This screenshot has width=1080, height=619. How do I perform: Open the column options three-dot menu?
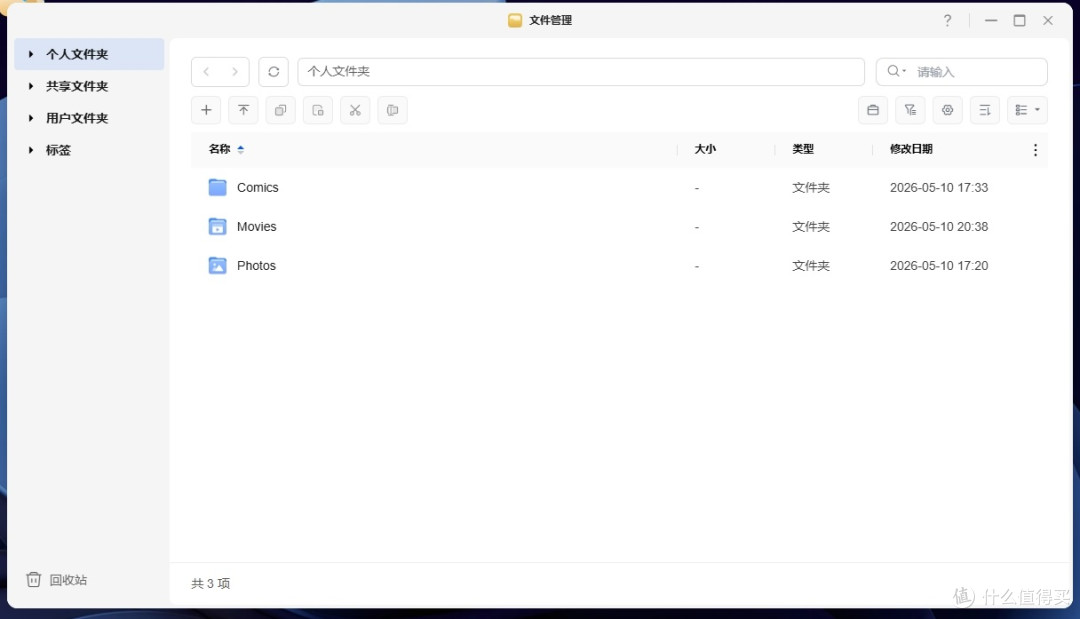point(1035,149)
